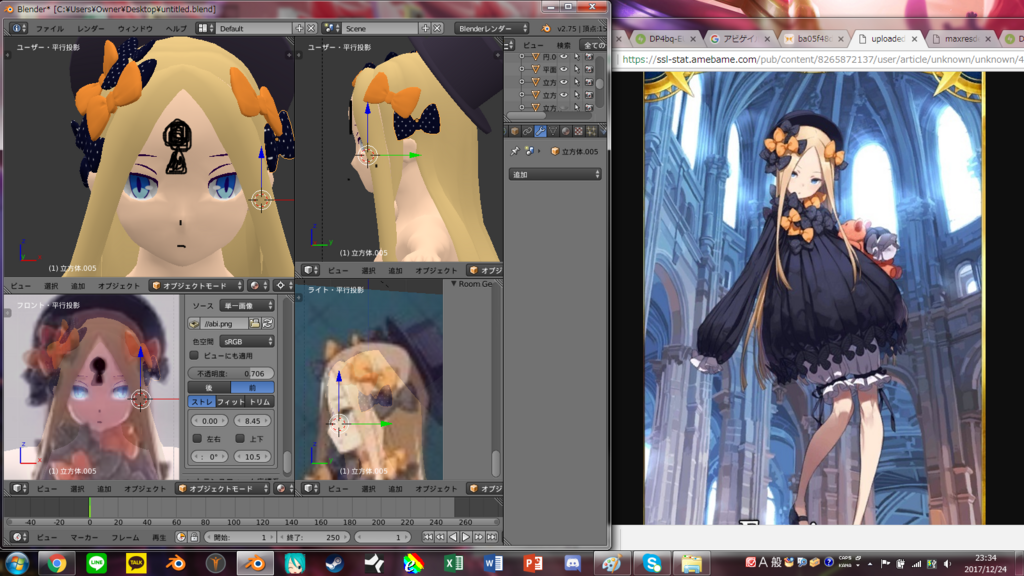The image size is (1024, 576).
Task: Open the Object (cube) properties tab
Action: coord(515,131)
